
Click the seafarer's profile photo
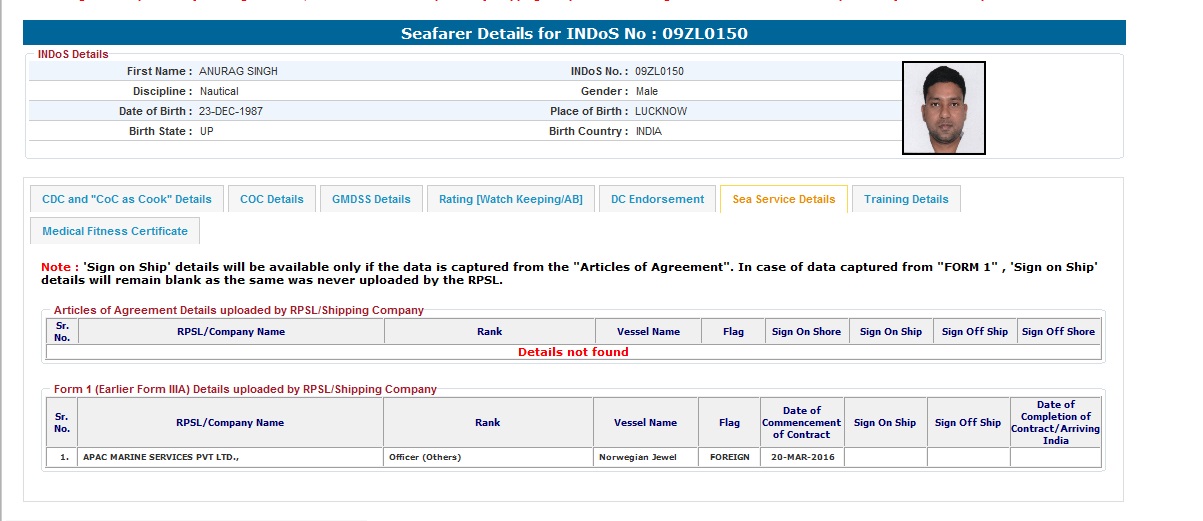tap(943, 108)
